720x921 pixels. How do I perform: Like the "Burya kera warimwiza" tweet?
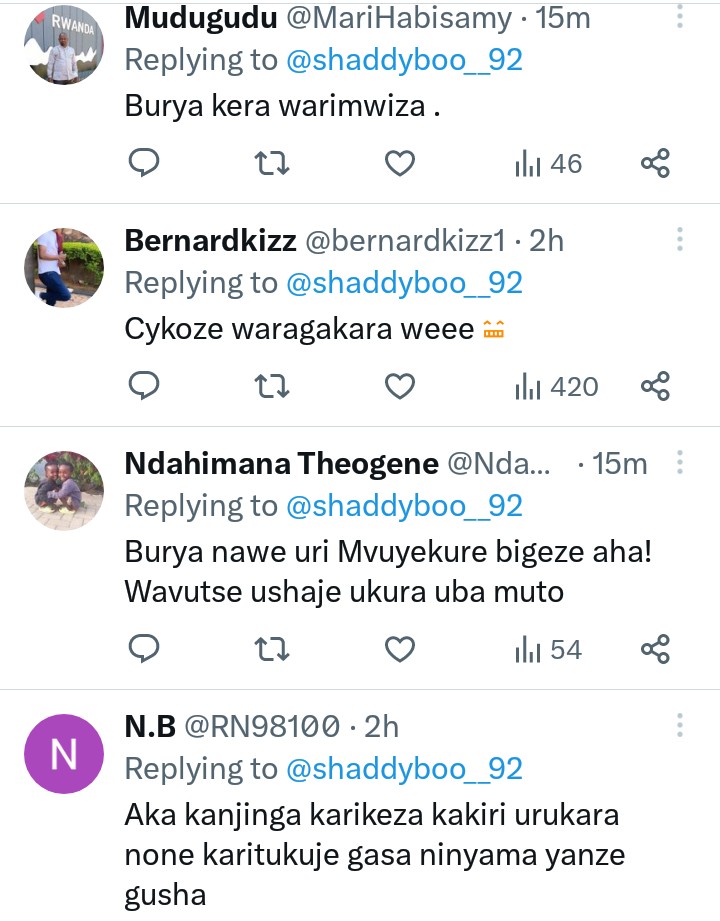[400, 163]
